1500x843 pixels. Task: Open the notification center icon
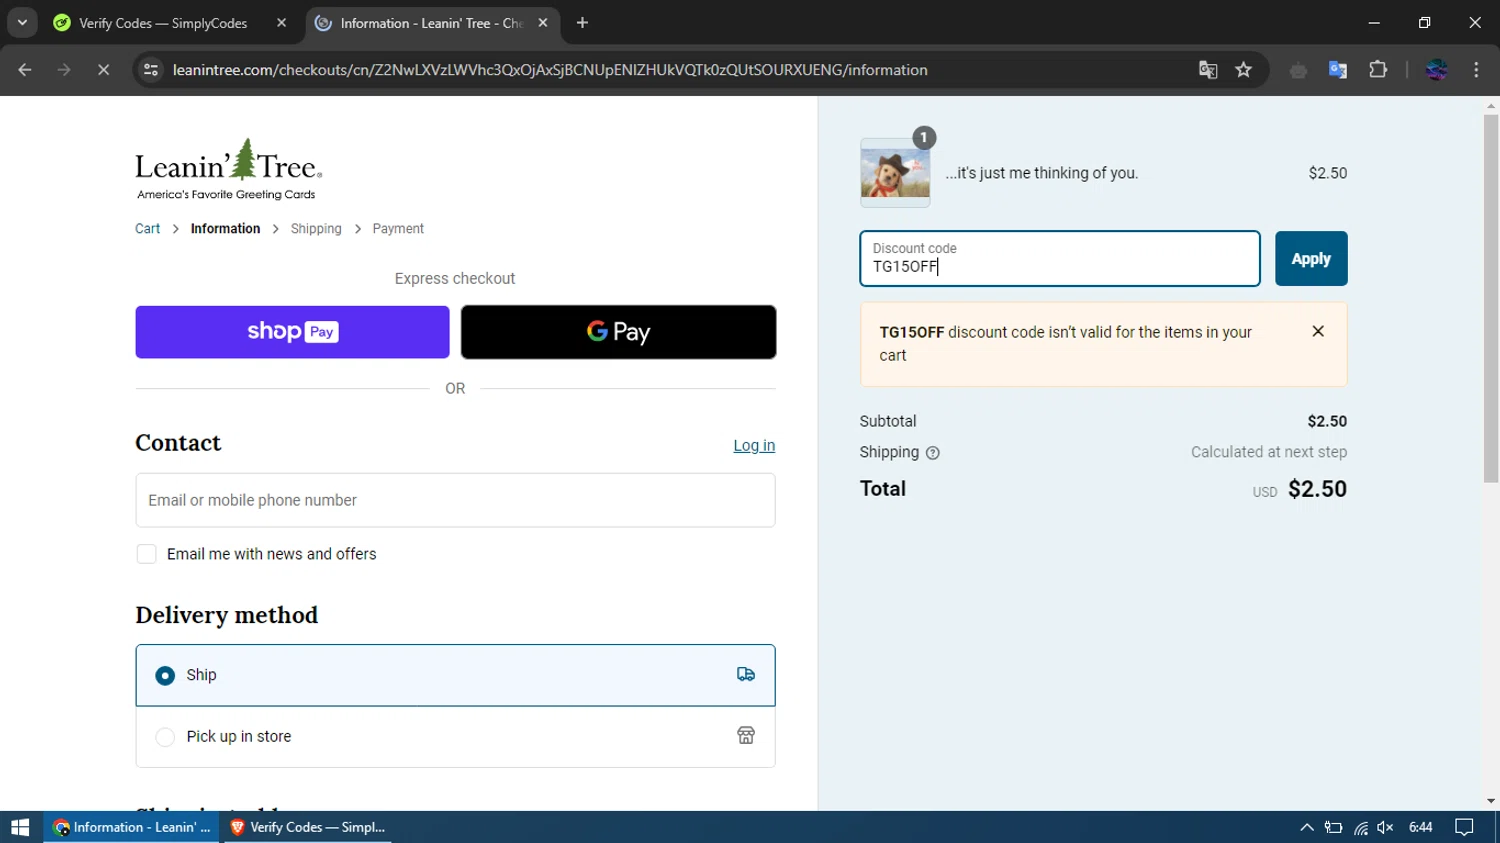click(x=1465, y=827)
